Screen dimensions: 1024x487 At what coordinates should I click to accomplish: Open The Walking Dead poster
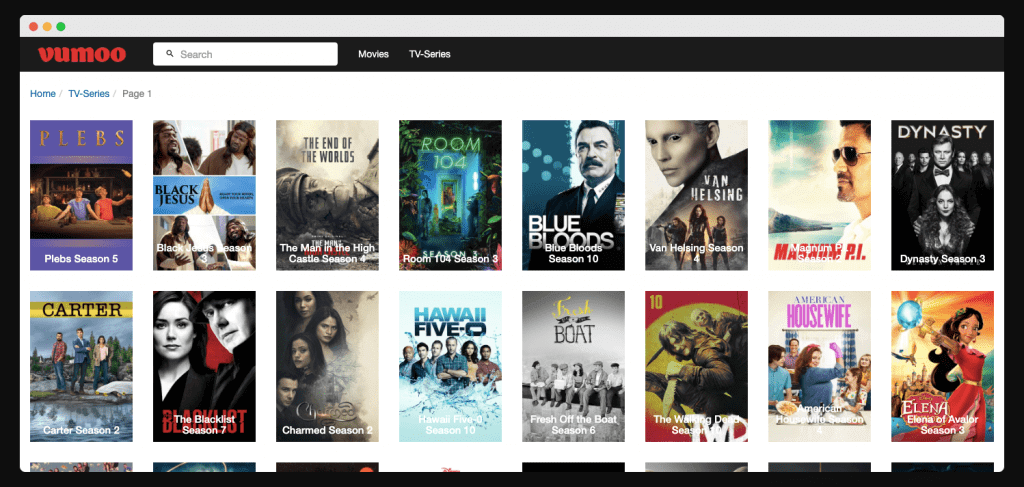pos(696,366)
